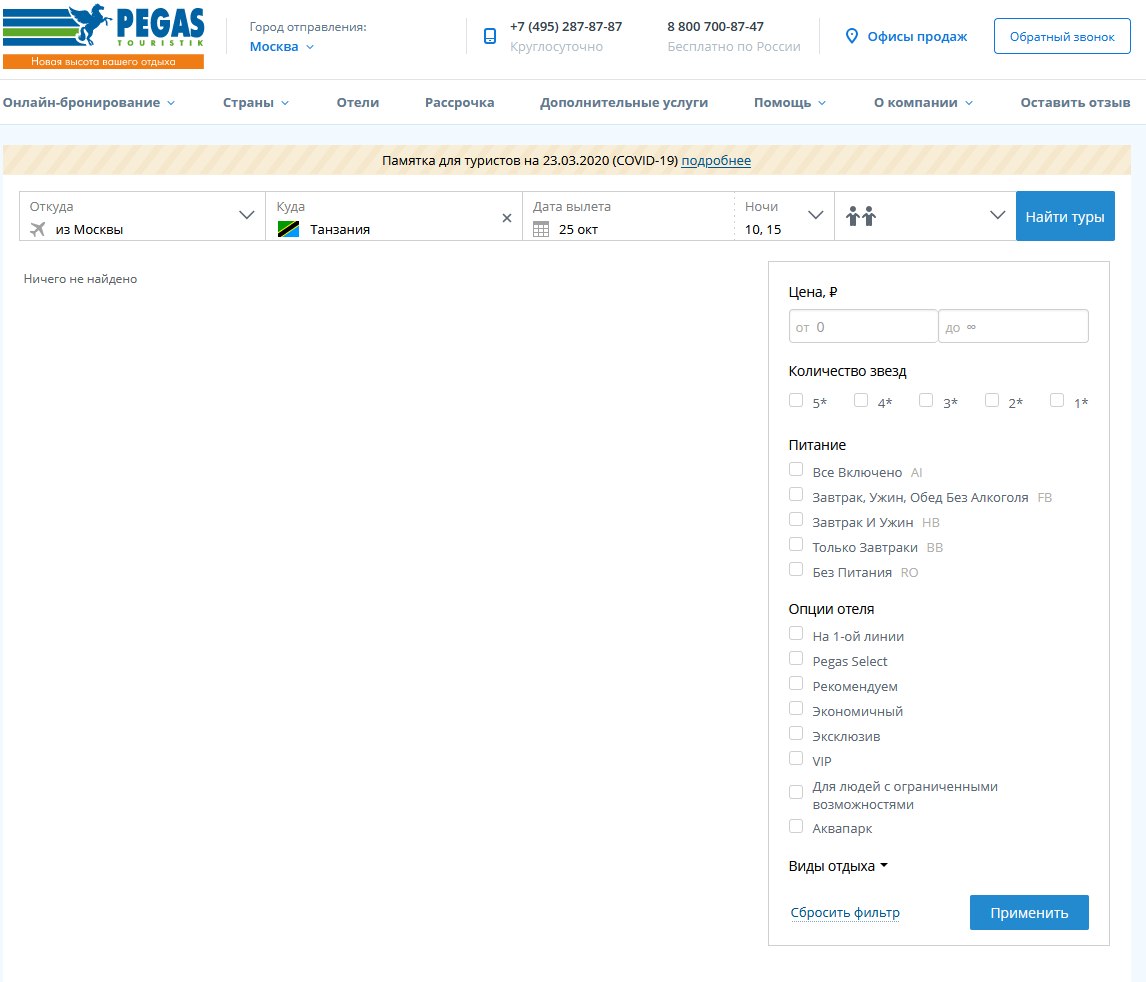Click the +7 (495) 287-87-87 phone number
The width and height of the screenshot is (1146, 982).
point(566,26)
